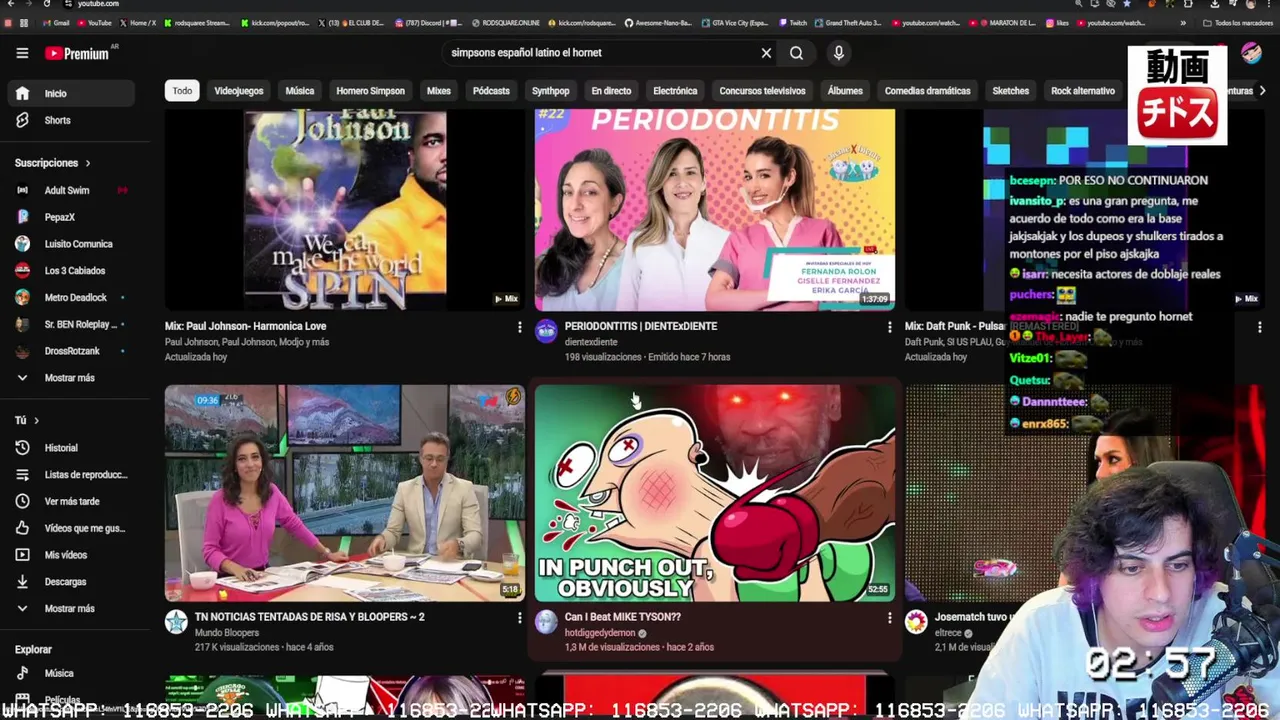This screenshot has height=720, width=1280.
Task: Click the magnifier search button
Action: point(796,53)
